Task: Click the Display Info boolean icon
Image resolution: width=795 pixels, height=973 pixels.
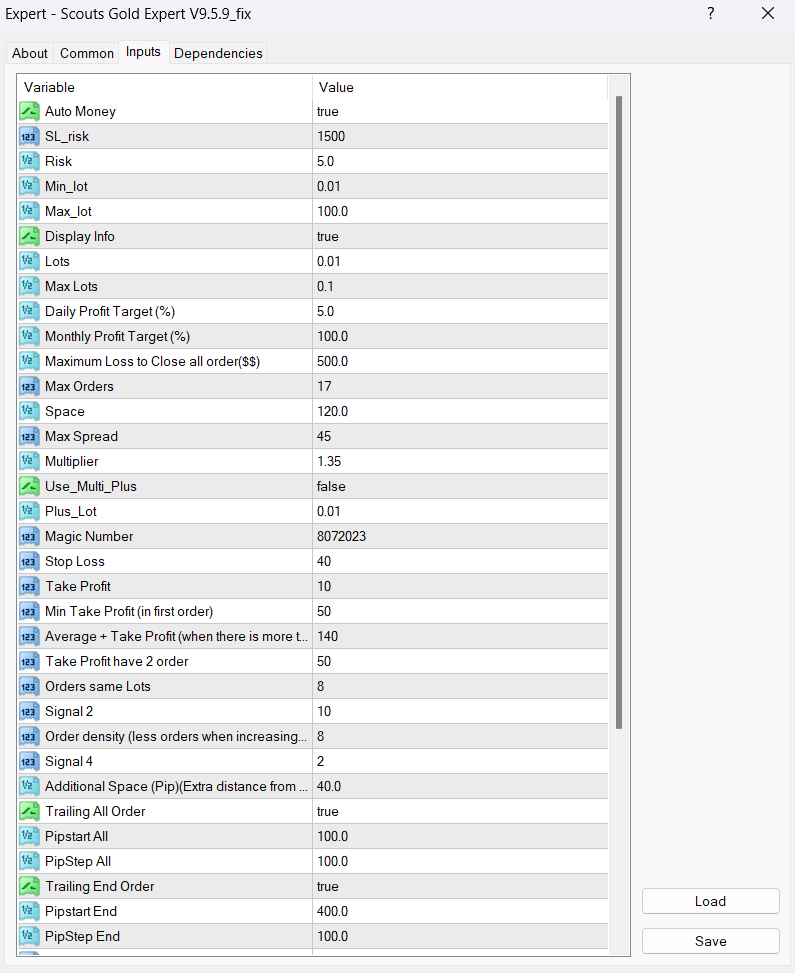Action: (29, 237)
